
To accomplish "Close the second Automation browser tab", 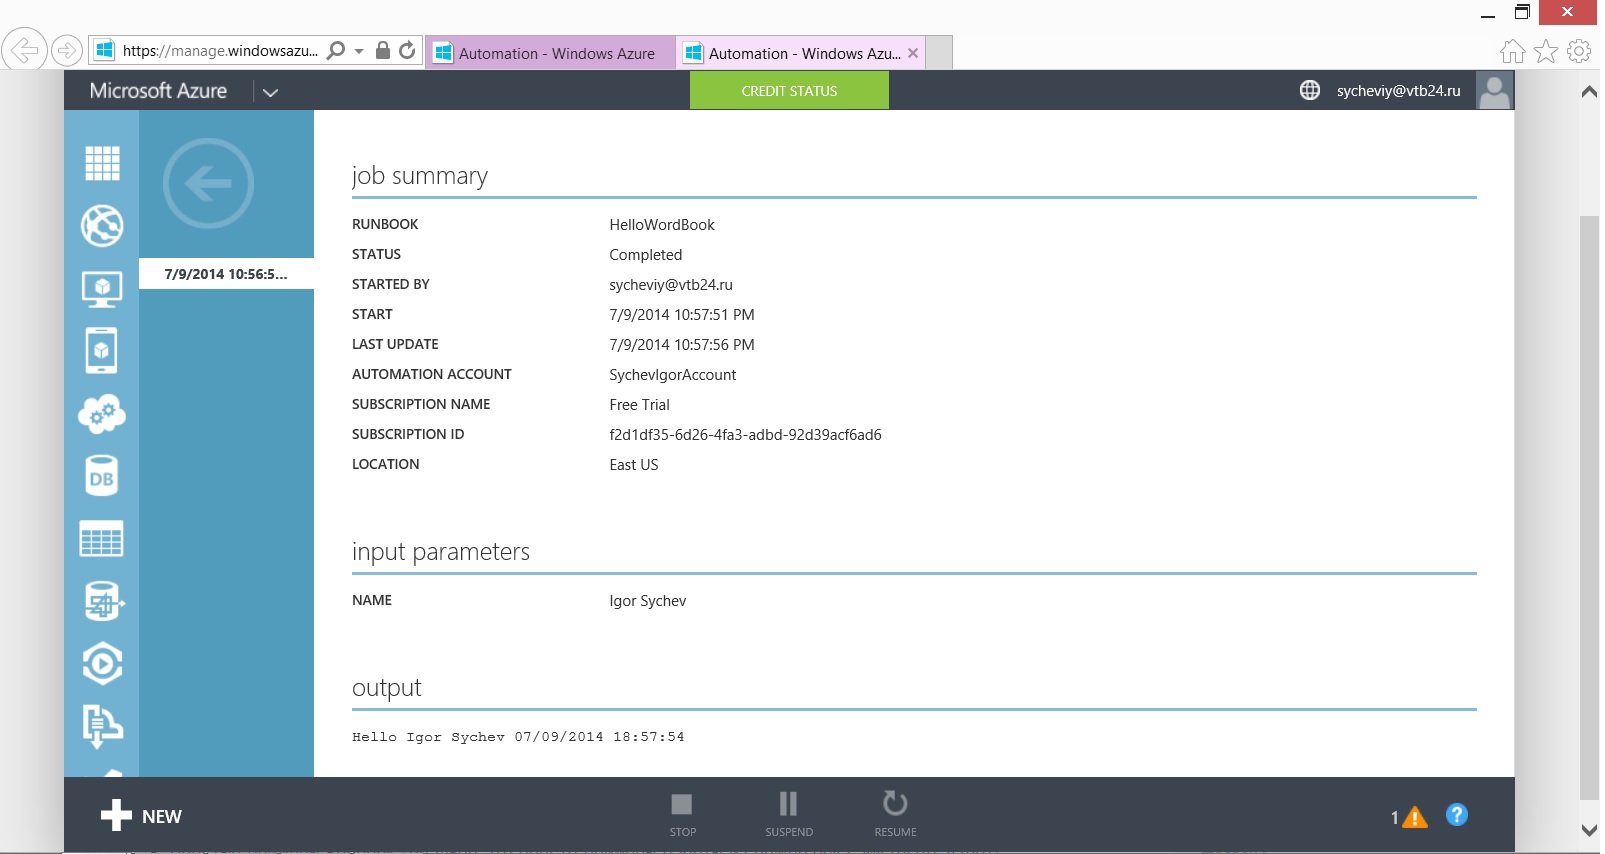I will (913, 53).
